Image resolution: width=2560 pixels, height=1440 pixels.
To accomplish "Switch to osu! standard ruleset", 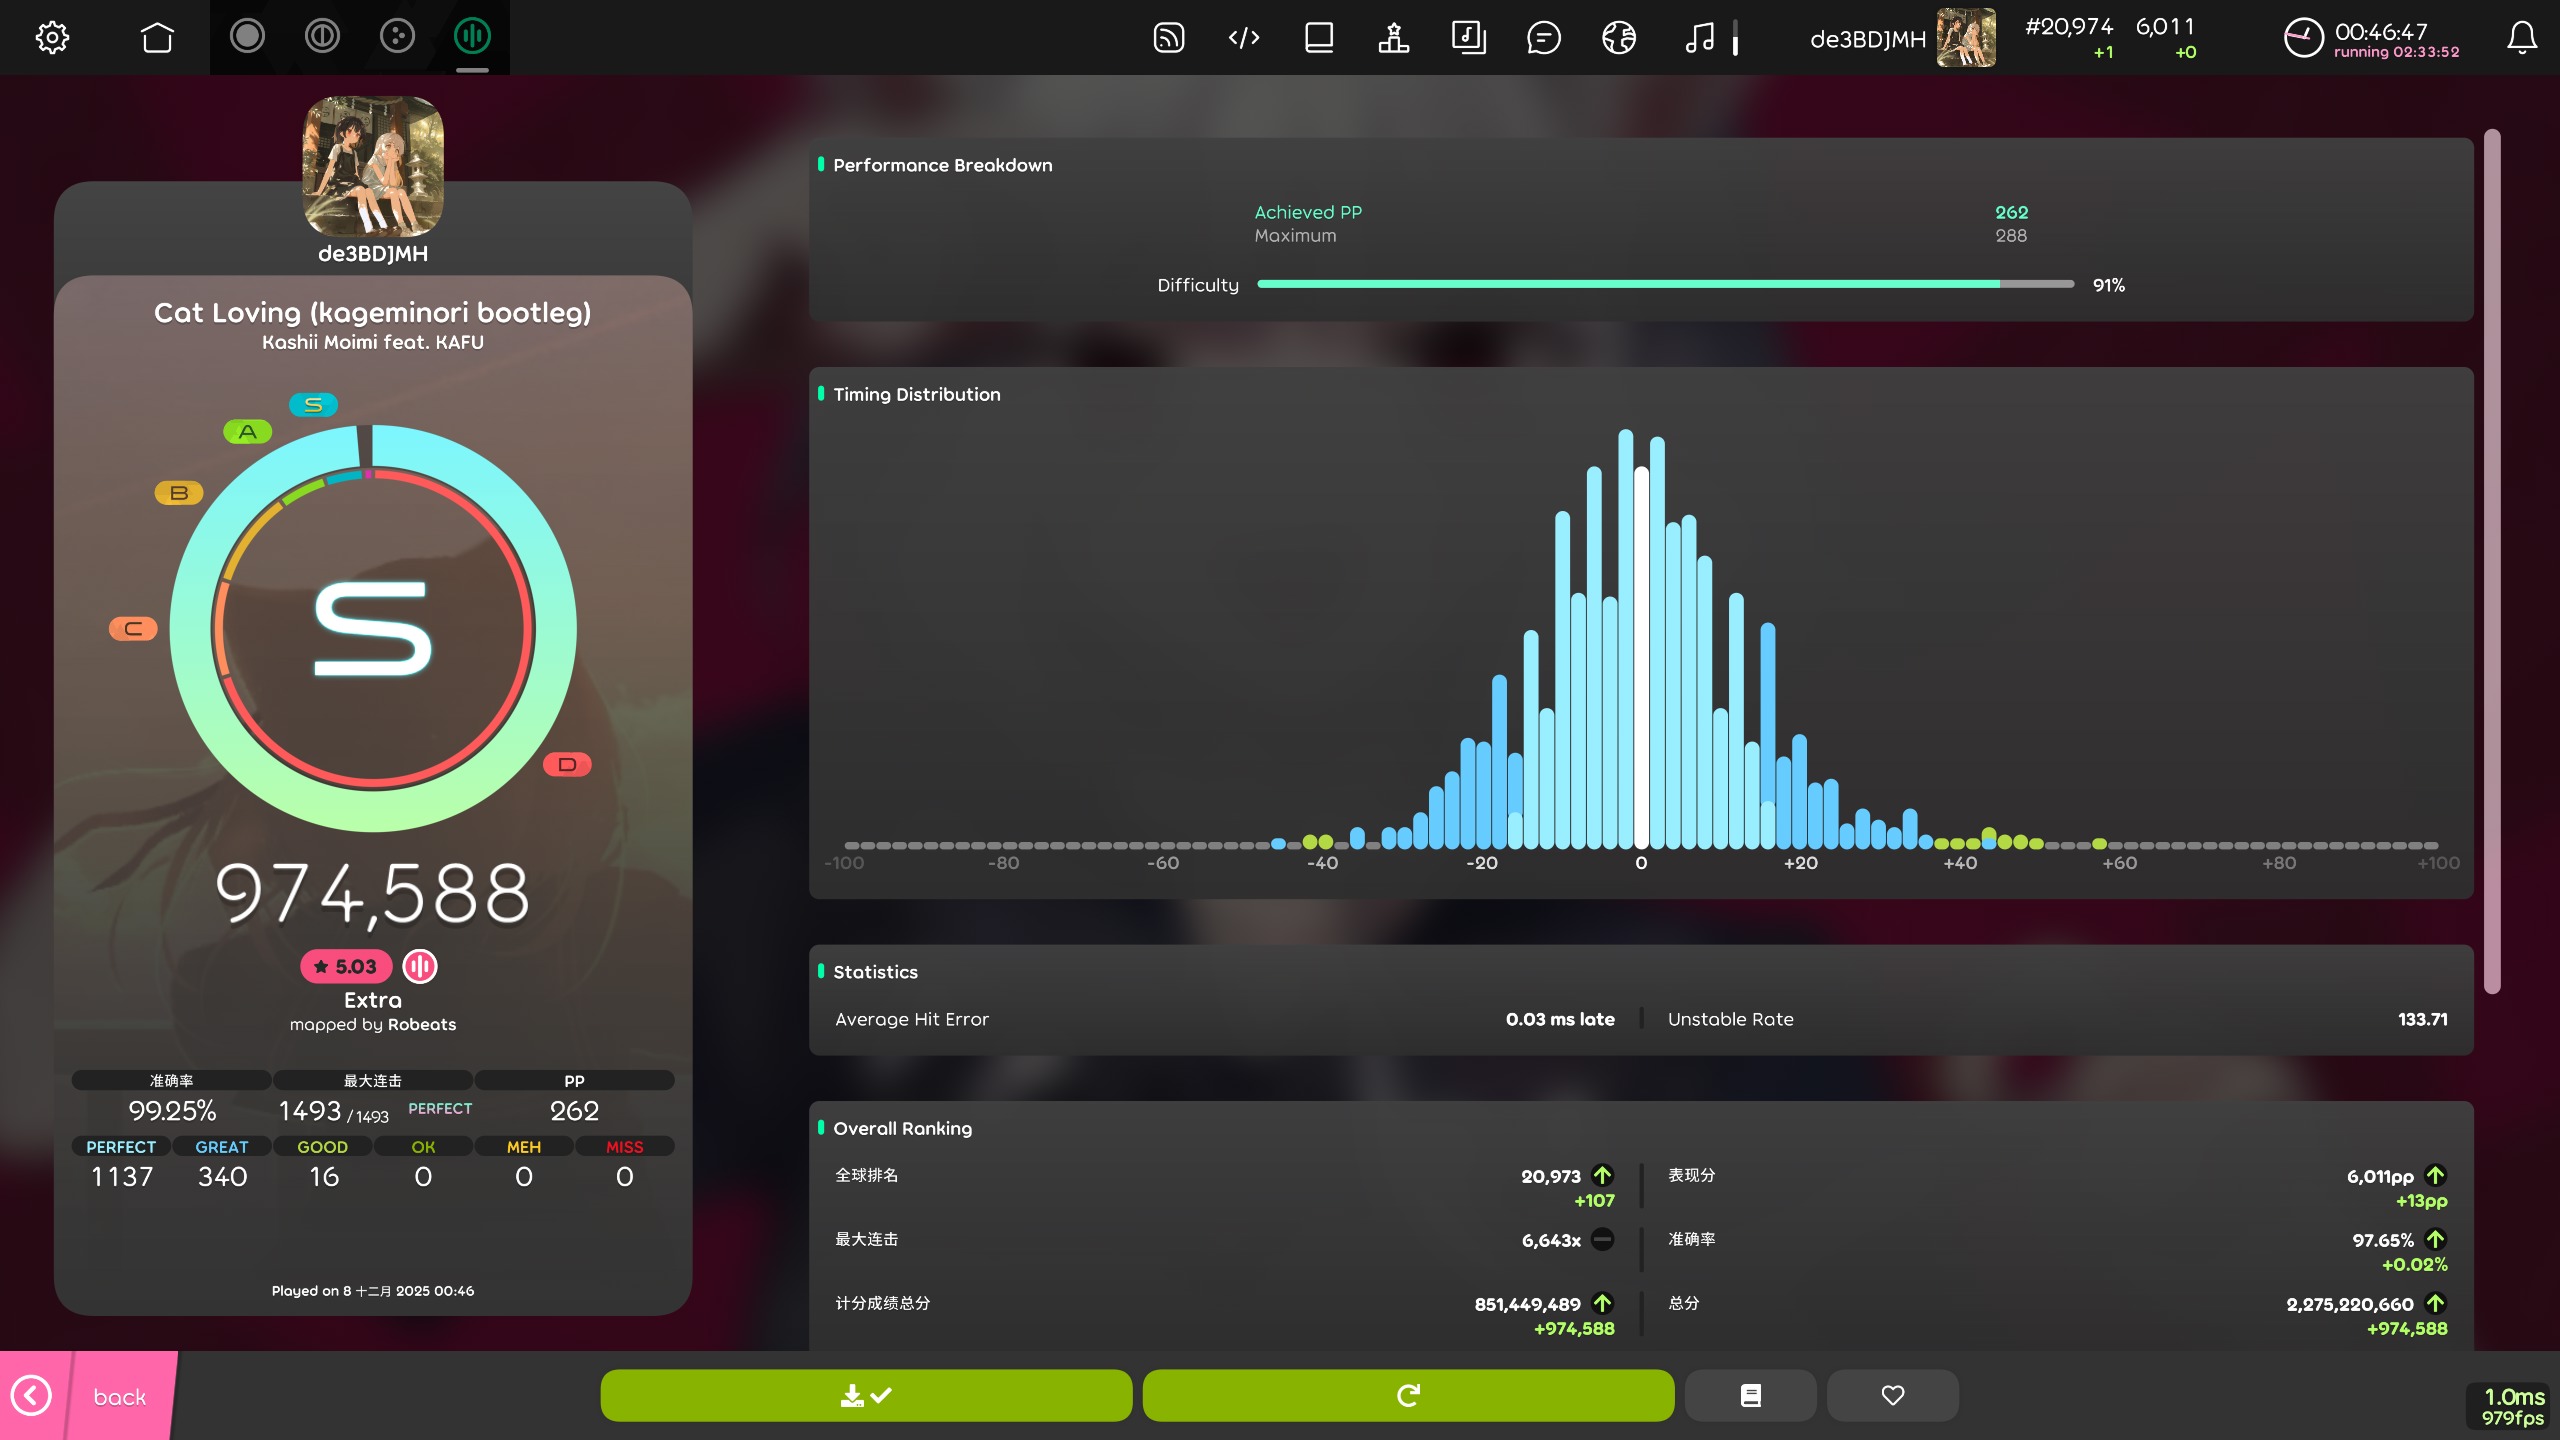I will point(247,37).
